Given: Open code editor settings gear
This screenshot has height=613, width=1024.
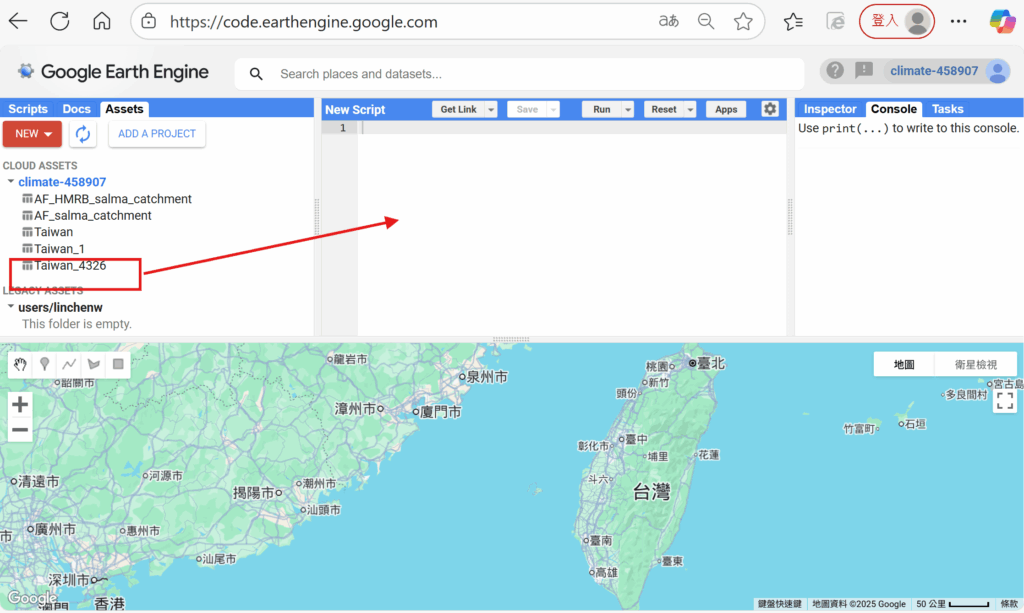Looking at the screenshot, I should coord(770,109).
